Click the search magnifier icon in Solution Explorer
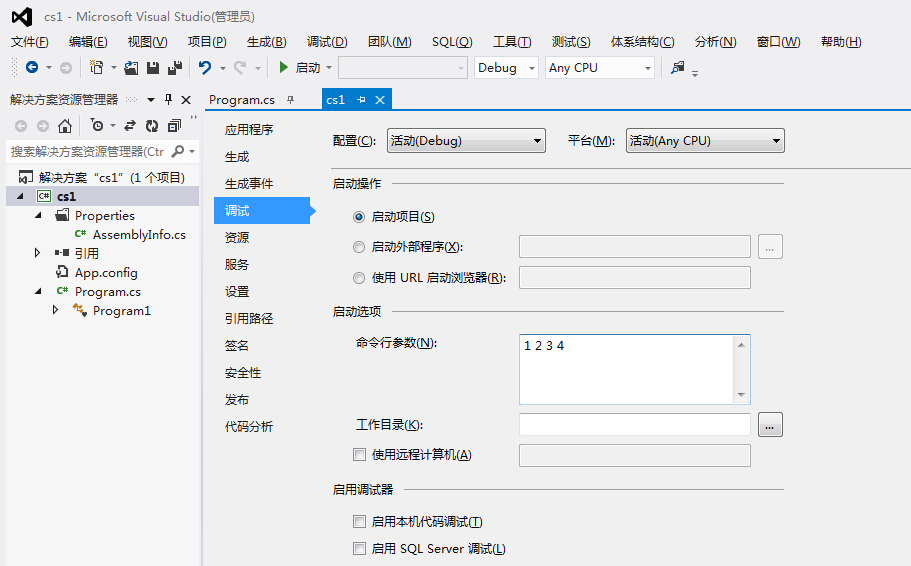The width and height of the screenshot is (911, 566). coord(178,152)
